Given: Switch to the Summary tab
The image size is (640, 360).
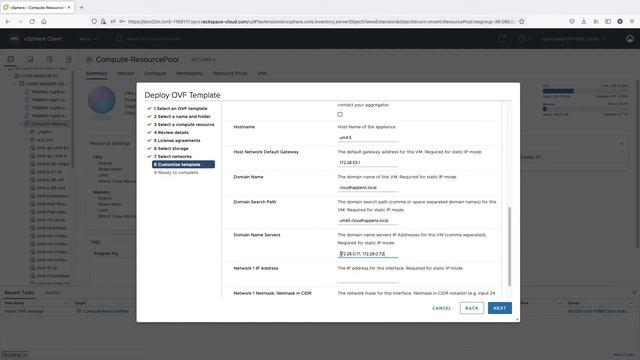Looking at the screenshot, I should [x=96, y=73].
